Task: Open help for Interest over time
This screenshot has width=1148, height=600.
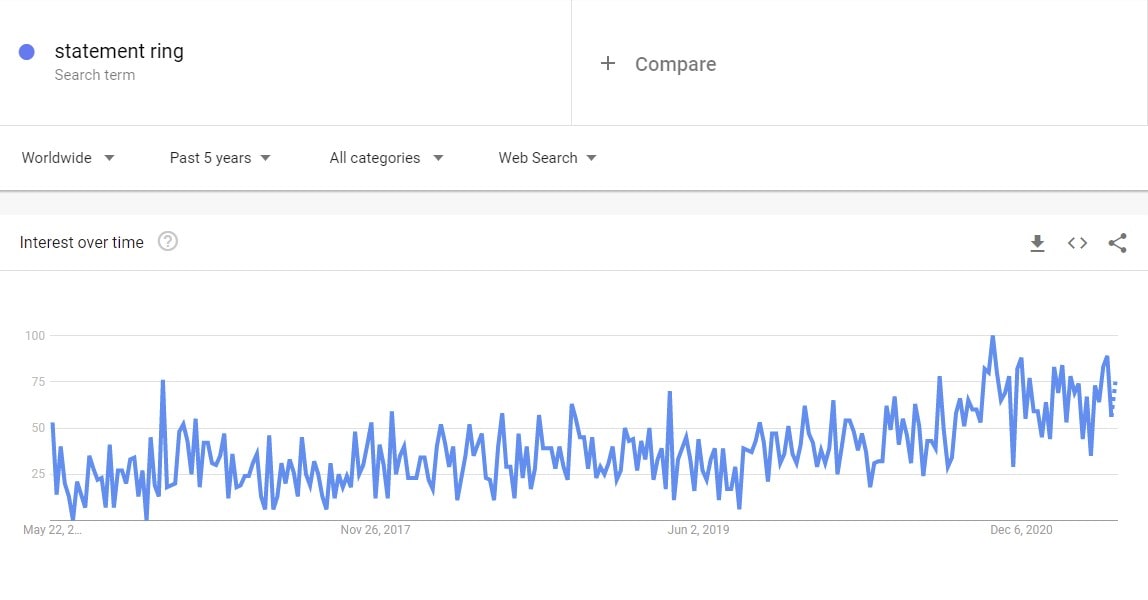Action: [168, 241]
